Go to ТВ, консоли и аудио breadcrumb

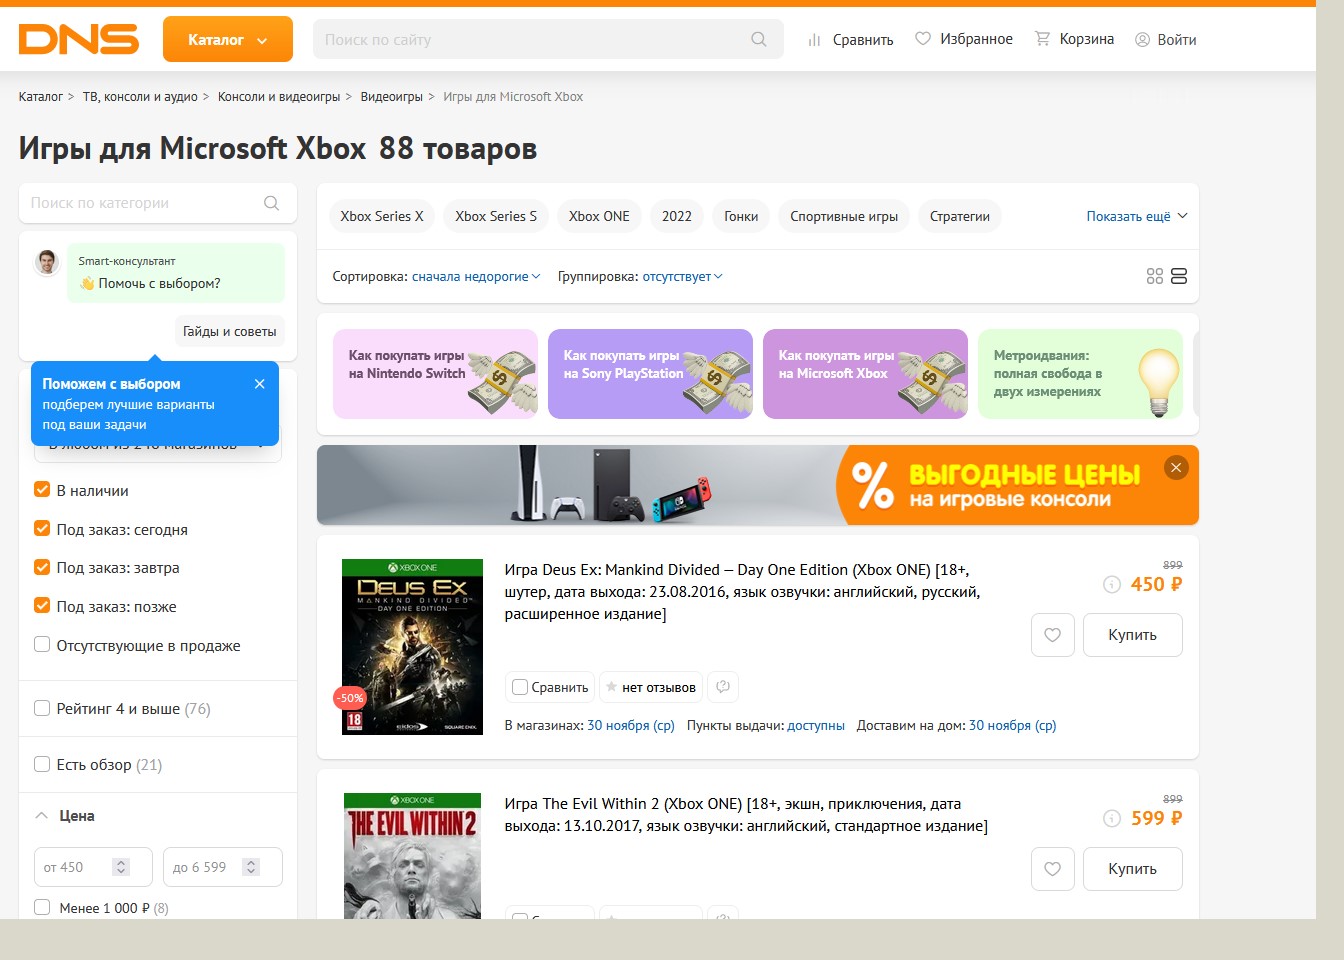[140, 97]
